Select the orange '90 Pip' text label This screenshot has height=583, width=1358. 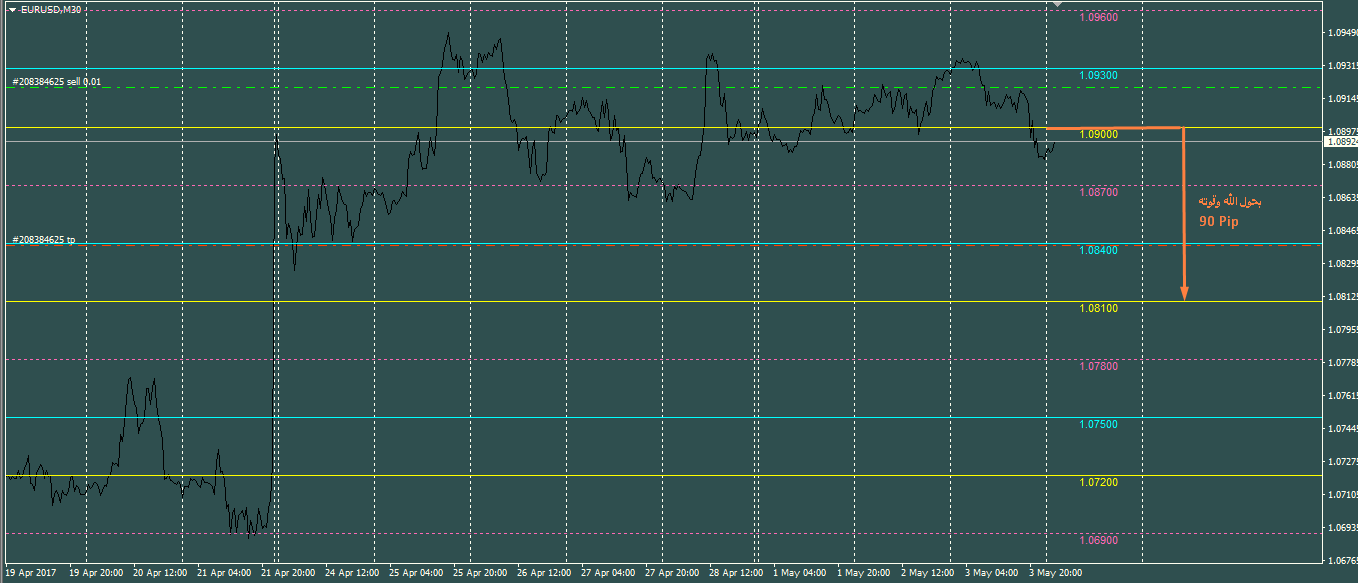point(1218,222)
